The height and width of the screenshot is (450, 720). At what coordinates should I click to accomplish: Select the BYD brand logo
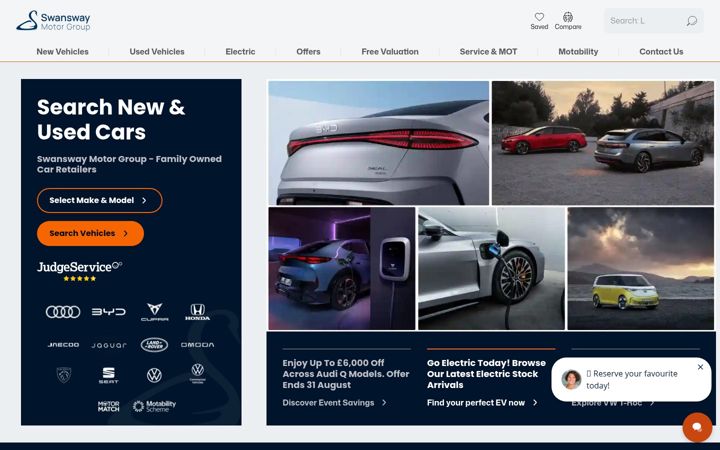tap(108, 312)
